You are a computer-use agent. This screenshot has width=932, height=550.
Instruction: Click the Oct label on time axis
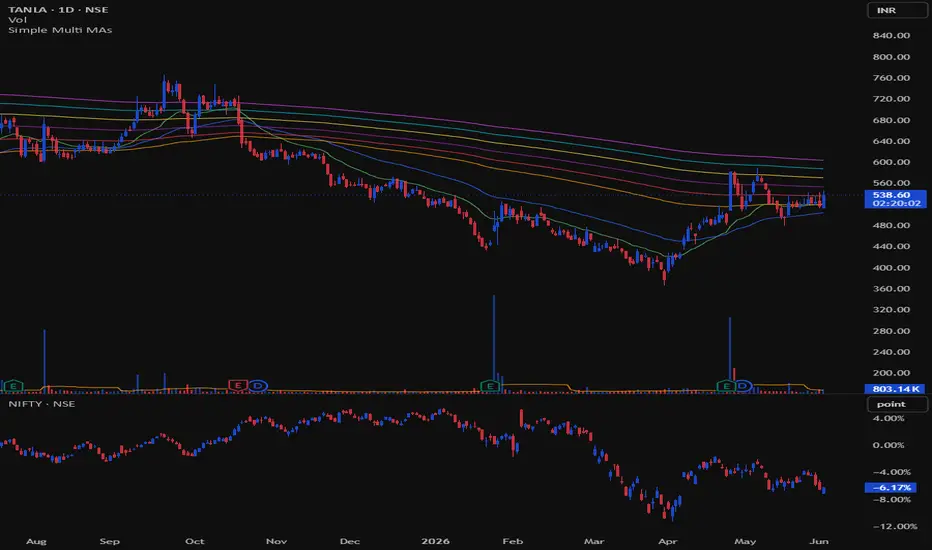point(194,541)
